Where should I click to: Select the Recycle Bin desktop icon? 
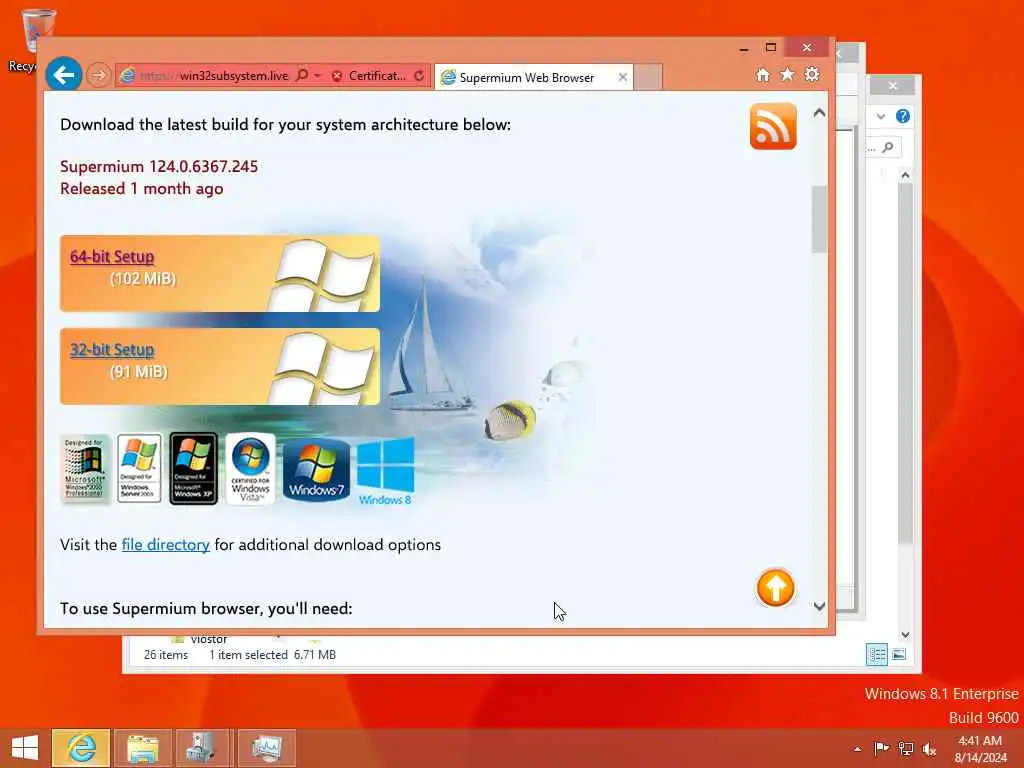[38, 39]
